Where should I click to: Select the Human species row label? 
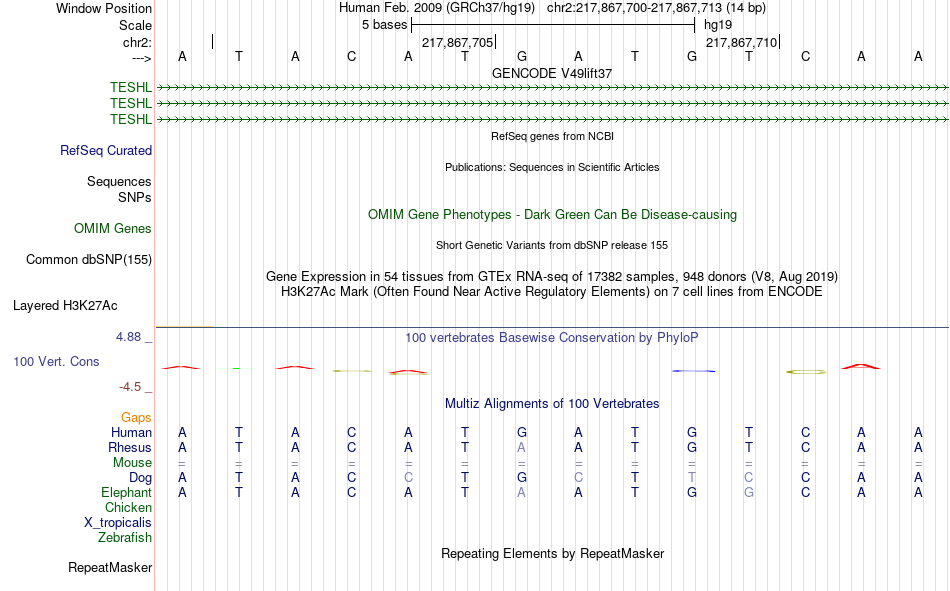(131, 432)
